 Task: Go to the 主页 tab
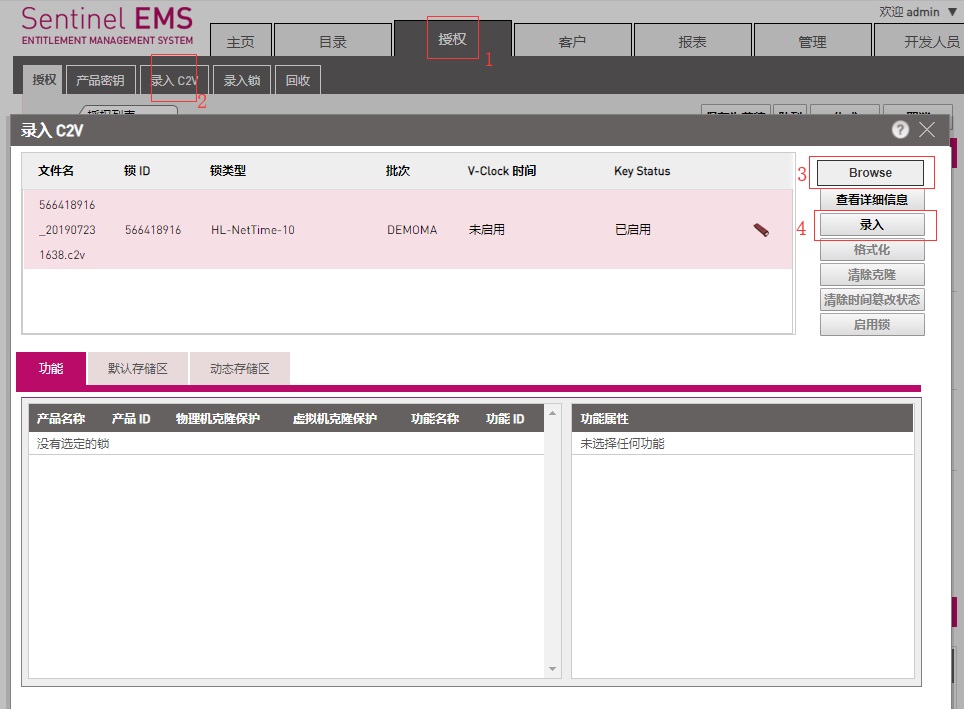coord(240,42)
